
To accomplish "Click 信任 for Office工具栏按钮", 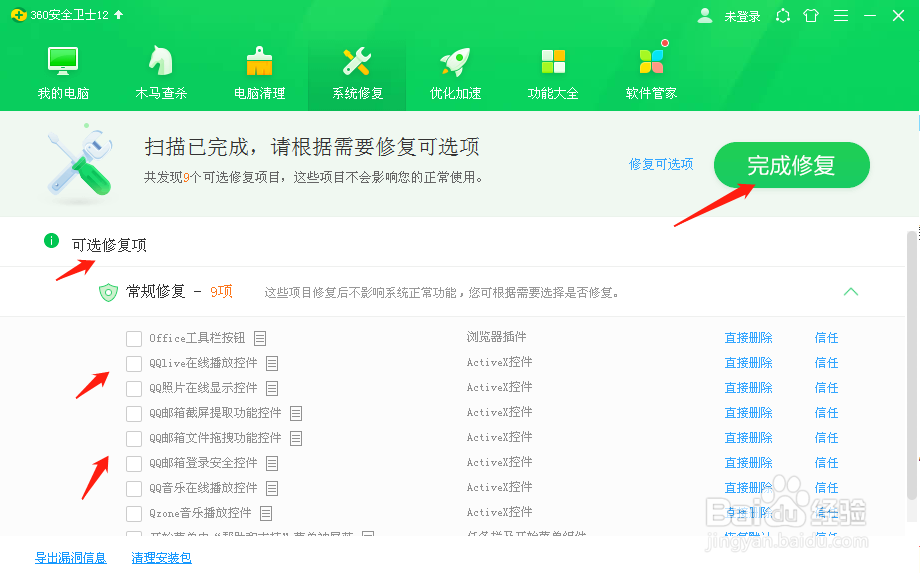I will point(827,338).
